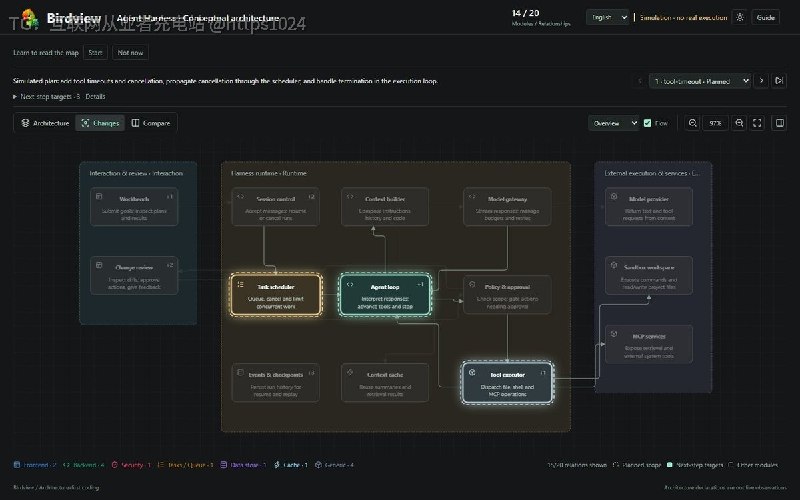Click the +1 badge on Agent loop
The height and width of the screenshot is (500, 800).
coord(420,285)
